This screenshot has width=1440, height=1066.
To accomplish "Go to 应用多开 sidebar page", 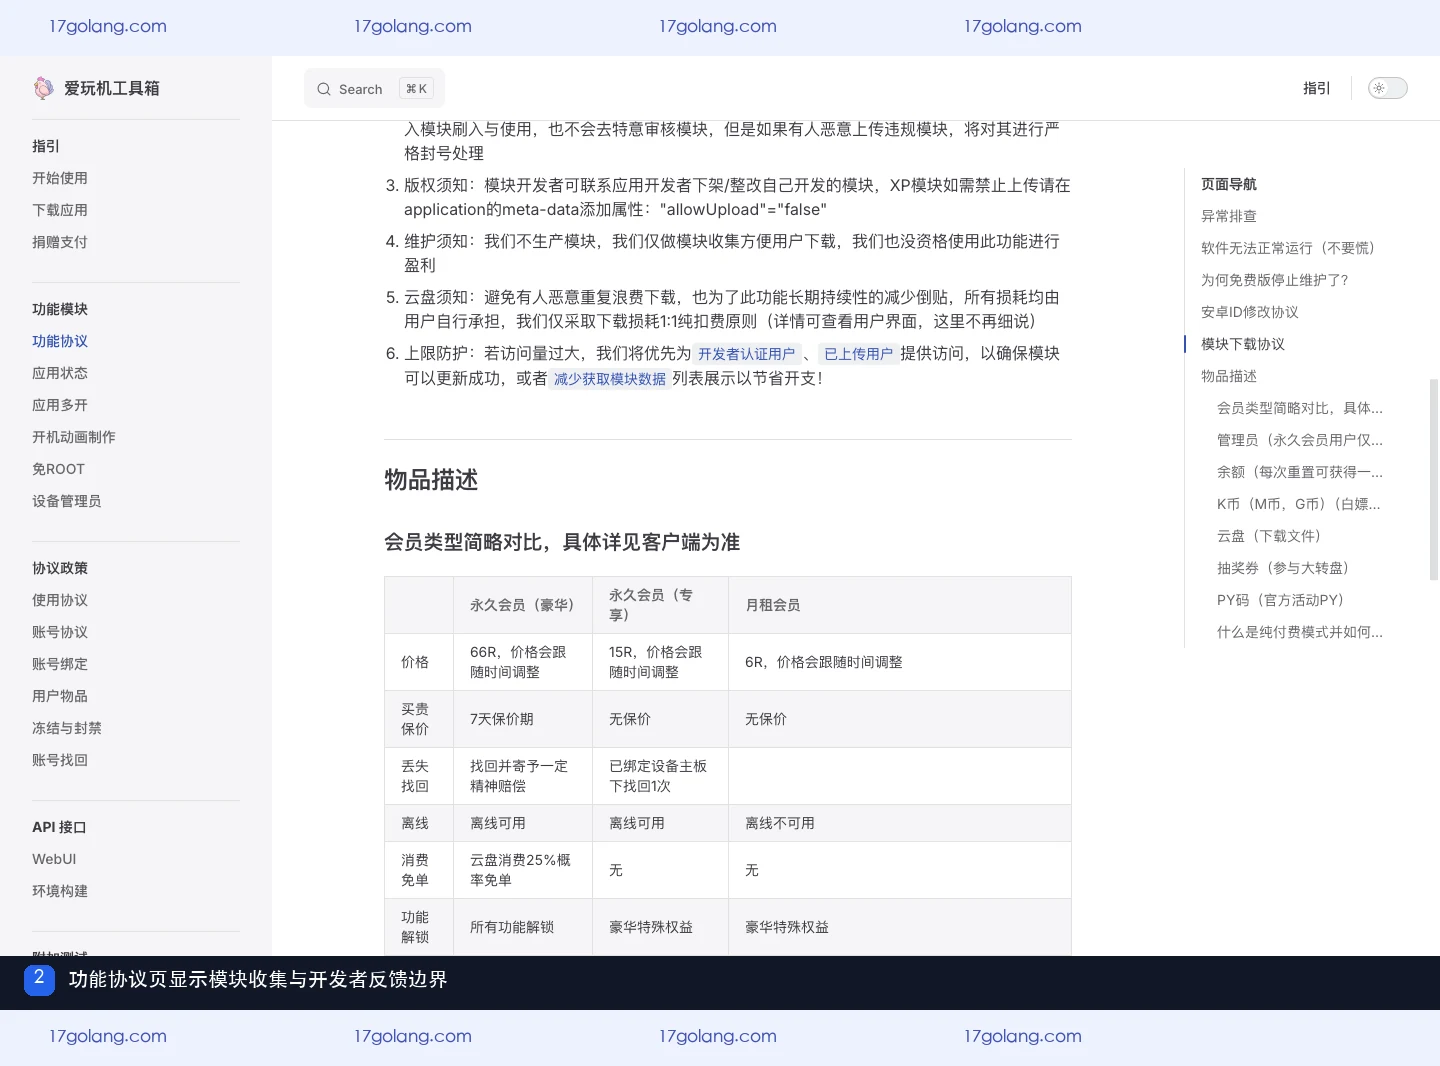I will click(60, 405).
